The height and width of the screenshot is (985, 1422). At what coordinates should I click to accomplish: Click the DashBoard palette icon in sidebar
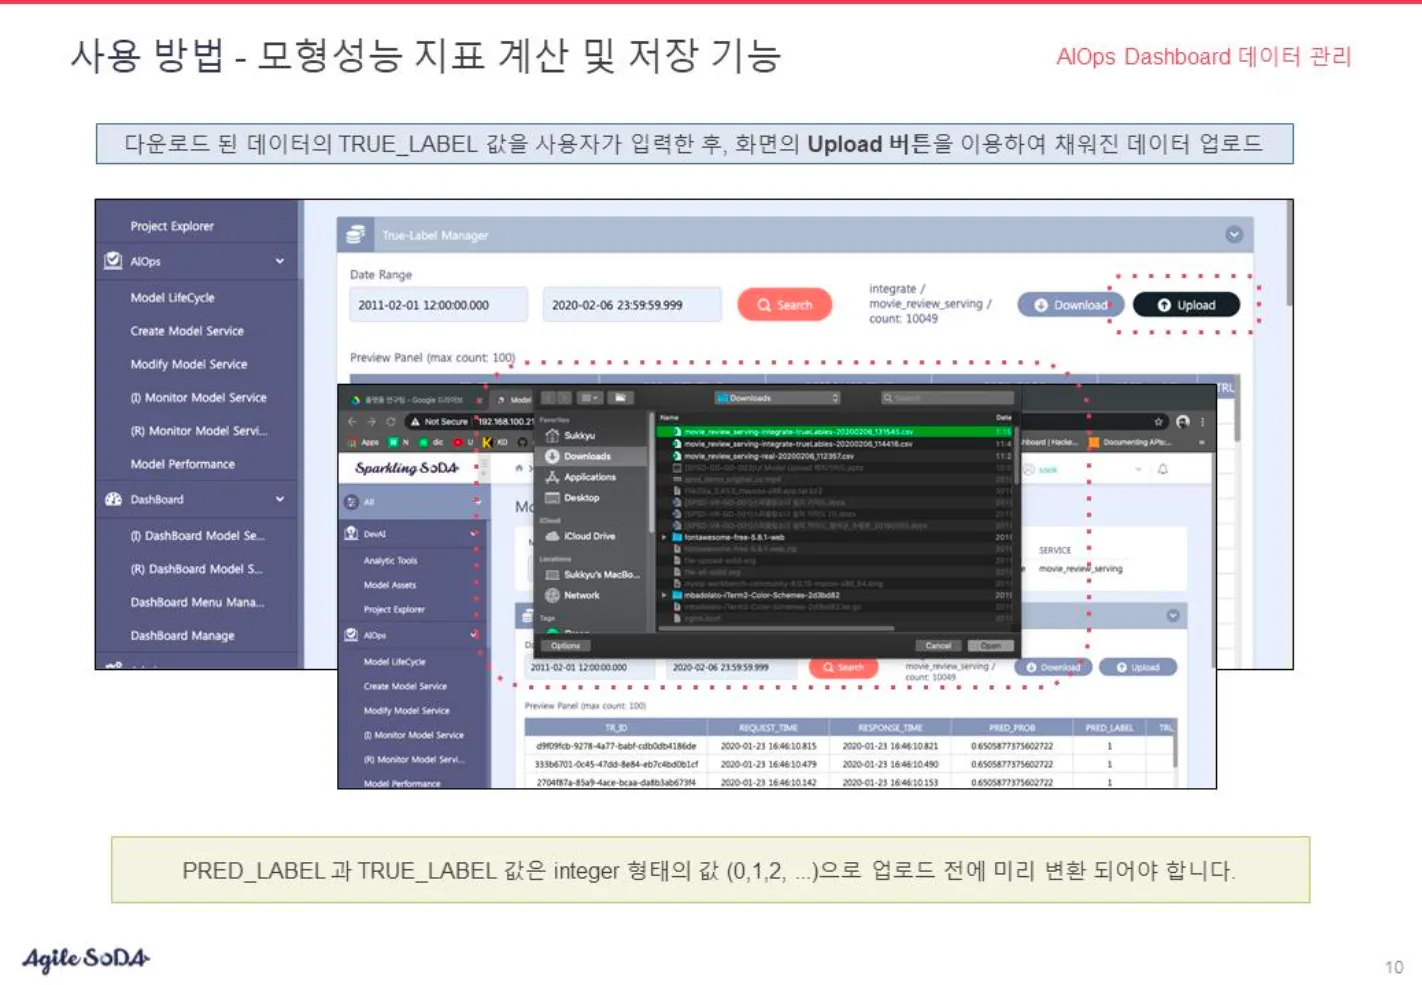click(x=114, y=499)
